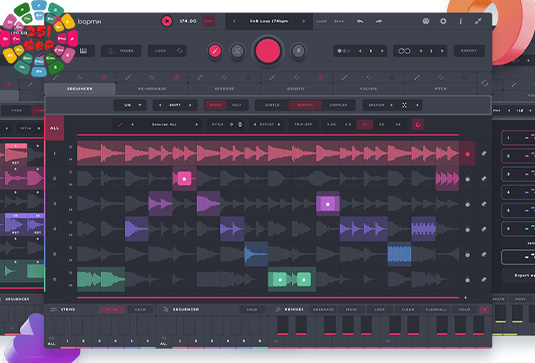This screenshot has height=363, width=535.
Task: Open the 1/8 grid dropdown
Action: tap(130, 105)
